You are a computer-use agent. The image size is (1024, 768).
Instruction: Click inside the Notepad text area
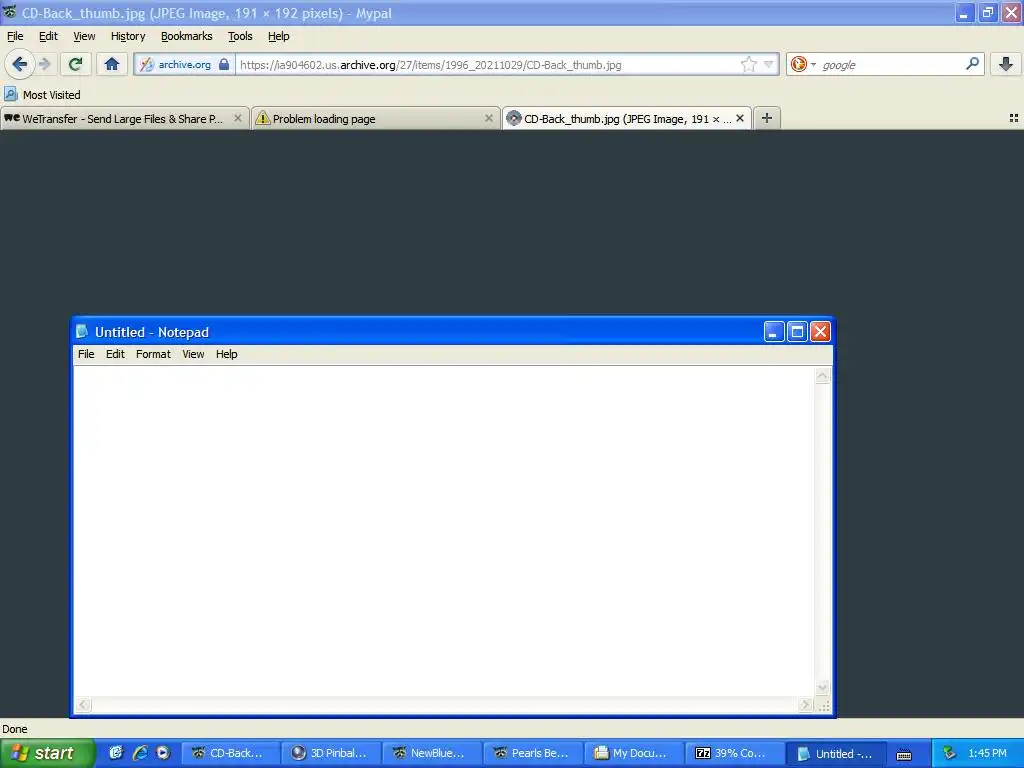[444, 530]
